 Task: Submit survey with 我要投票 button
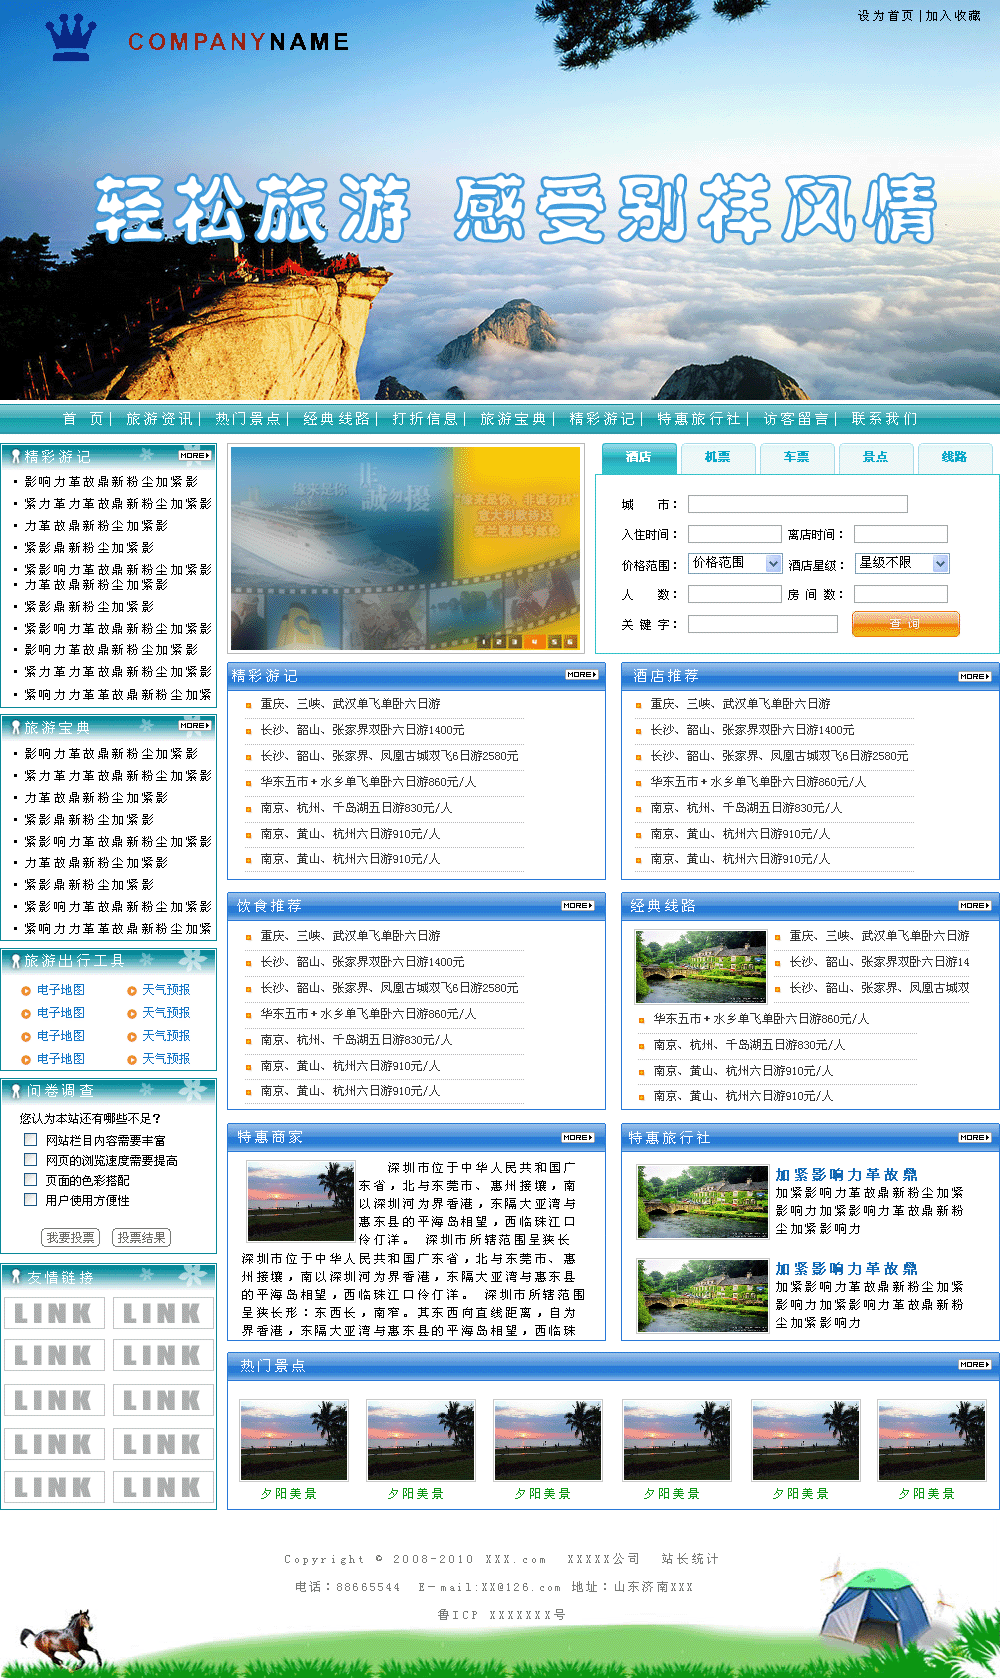[71, 1238]
